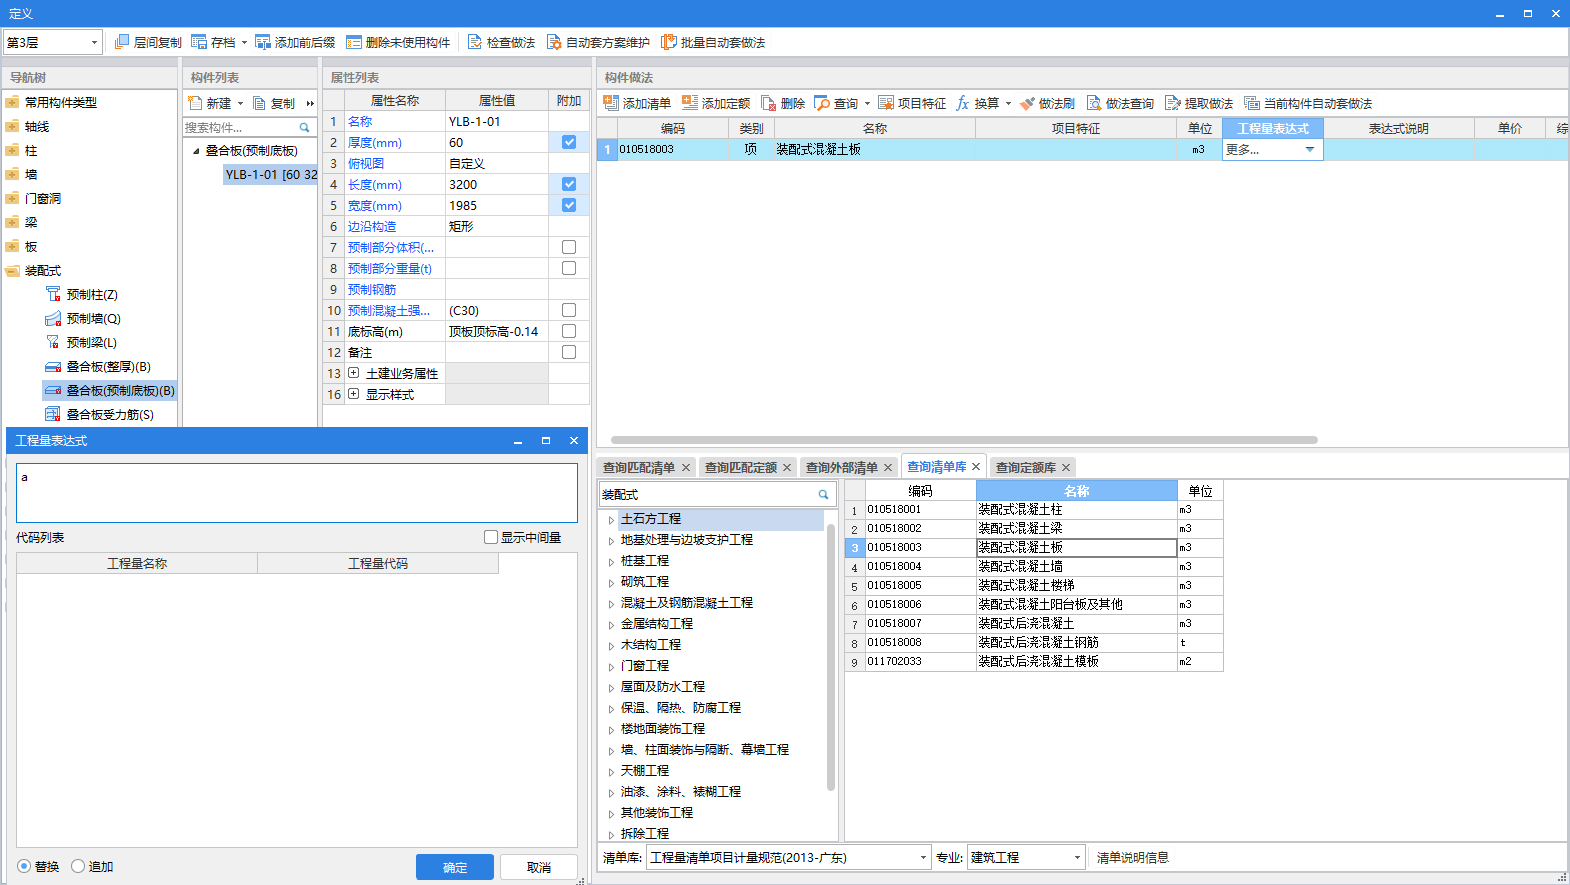Check 附加 box for 底标高(m)
Image resolution: width=1570 pixels, height=885 pixels.
click(x=569, y=331)
